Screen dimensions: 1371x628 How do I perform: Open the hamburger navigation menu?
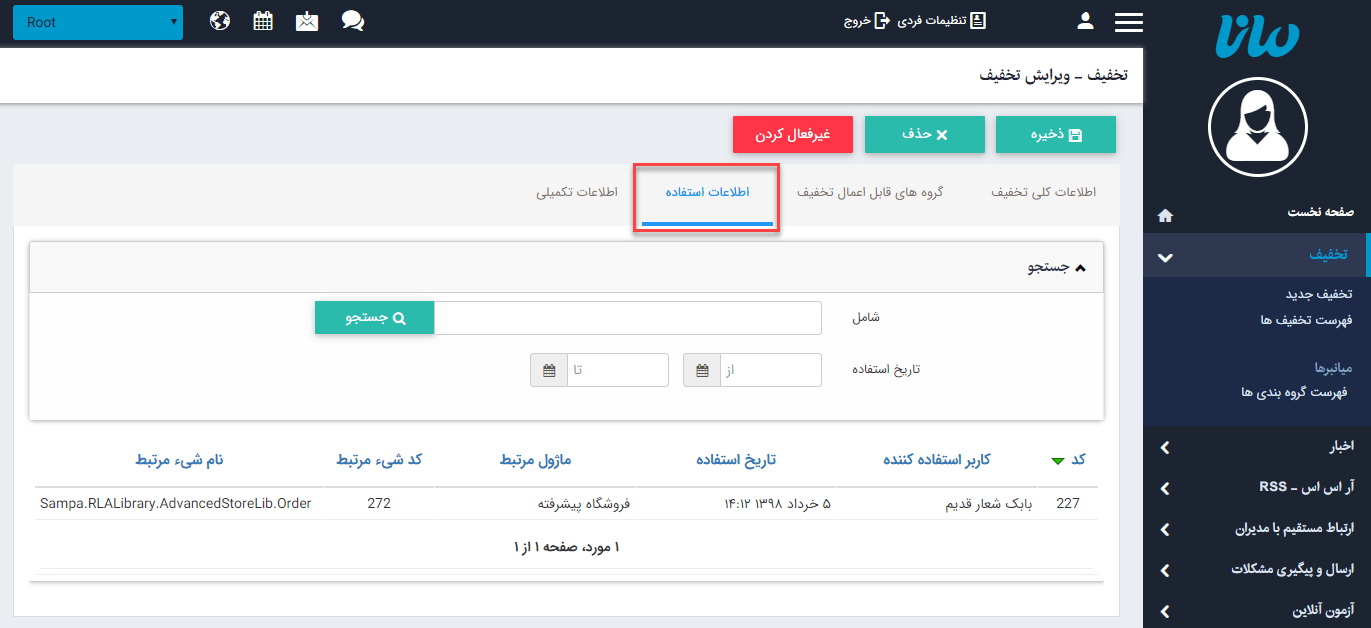click(1128, 22)
